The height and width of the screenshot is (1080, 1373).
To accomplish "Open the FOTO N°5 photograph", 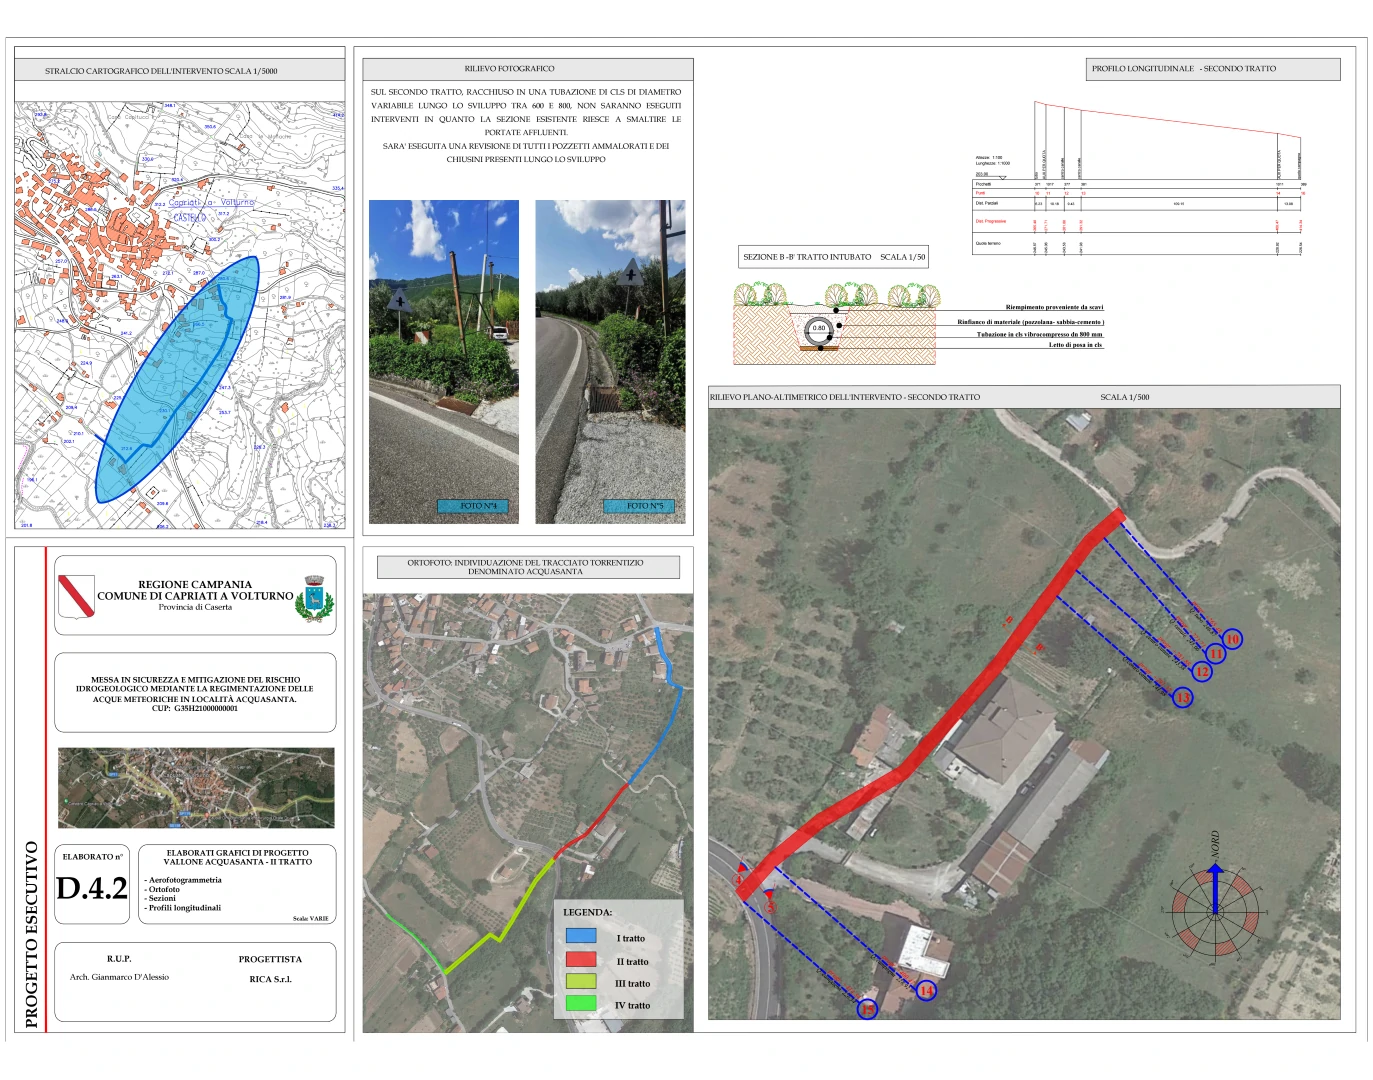I will [610, 360].
